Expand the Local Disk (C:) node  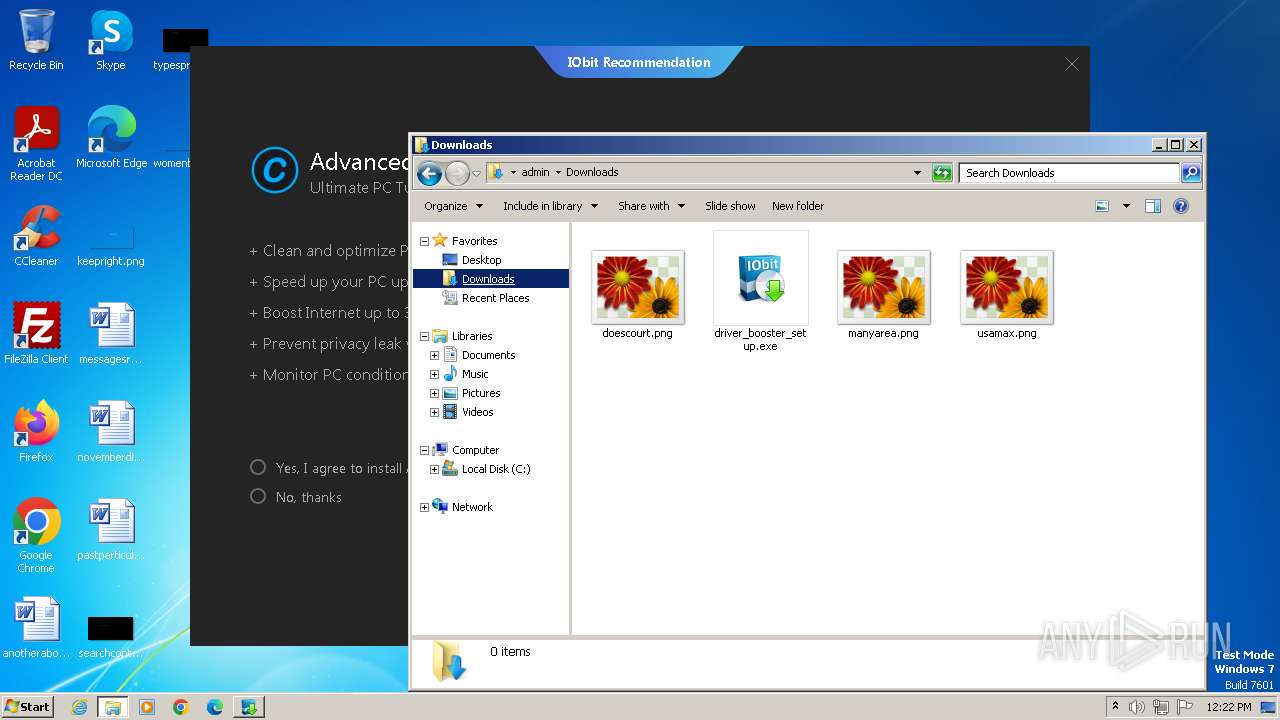click(x=434, y=469)
